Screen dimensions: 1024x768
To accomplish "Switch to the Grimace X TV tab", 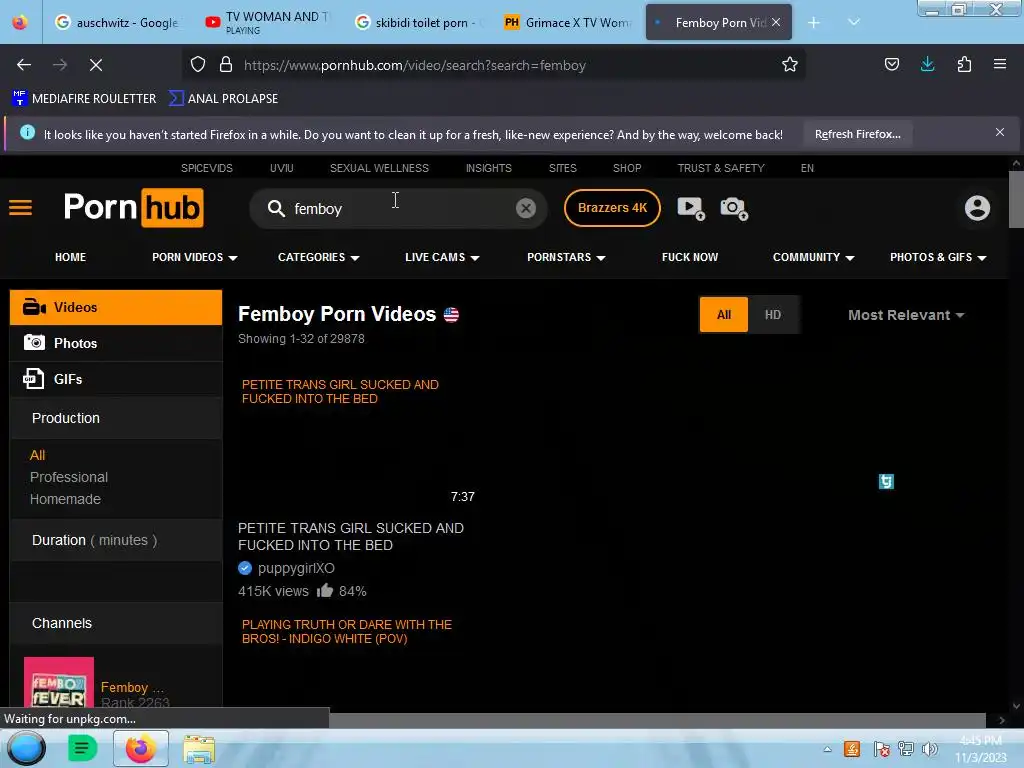I will (568, 22).
